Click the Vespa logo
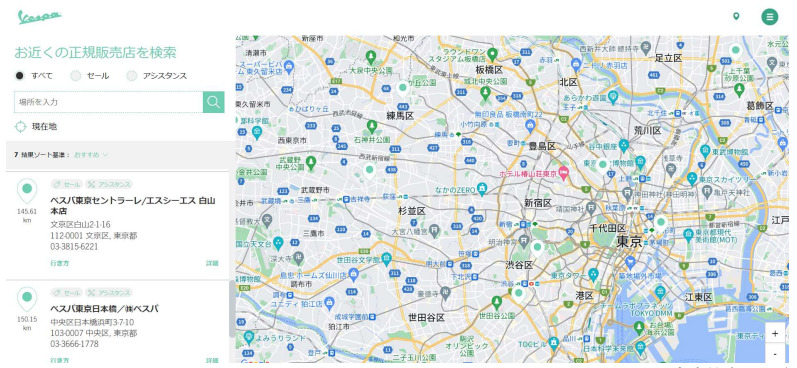This screenshot has width=797, height=368. [40, 17]
